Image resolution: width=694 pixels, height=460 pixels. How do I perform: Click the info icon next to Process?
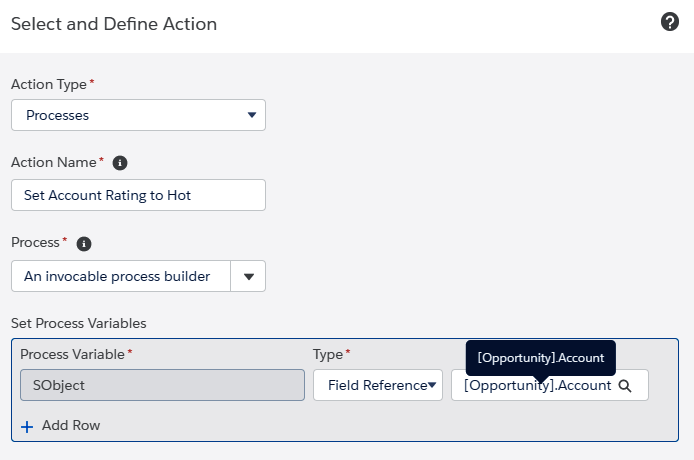point(84,244)
